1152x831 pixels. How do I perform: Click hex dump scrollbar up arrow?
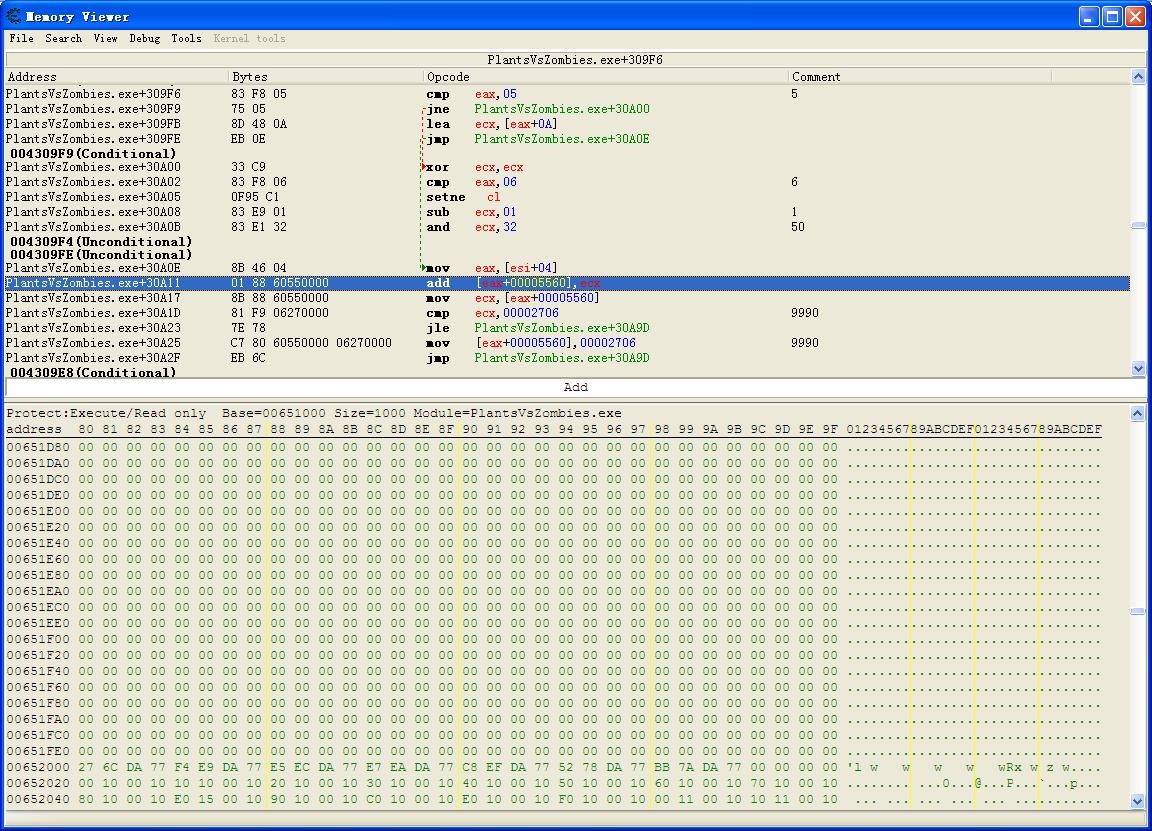1138,413
